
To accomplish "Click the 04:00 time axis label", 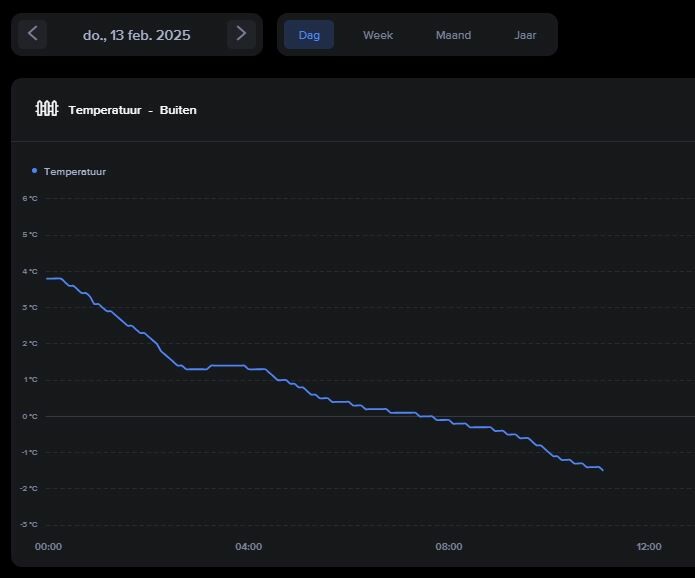I will click(249, 547).
